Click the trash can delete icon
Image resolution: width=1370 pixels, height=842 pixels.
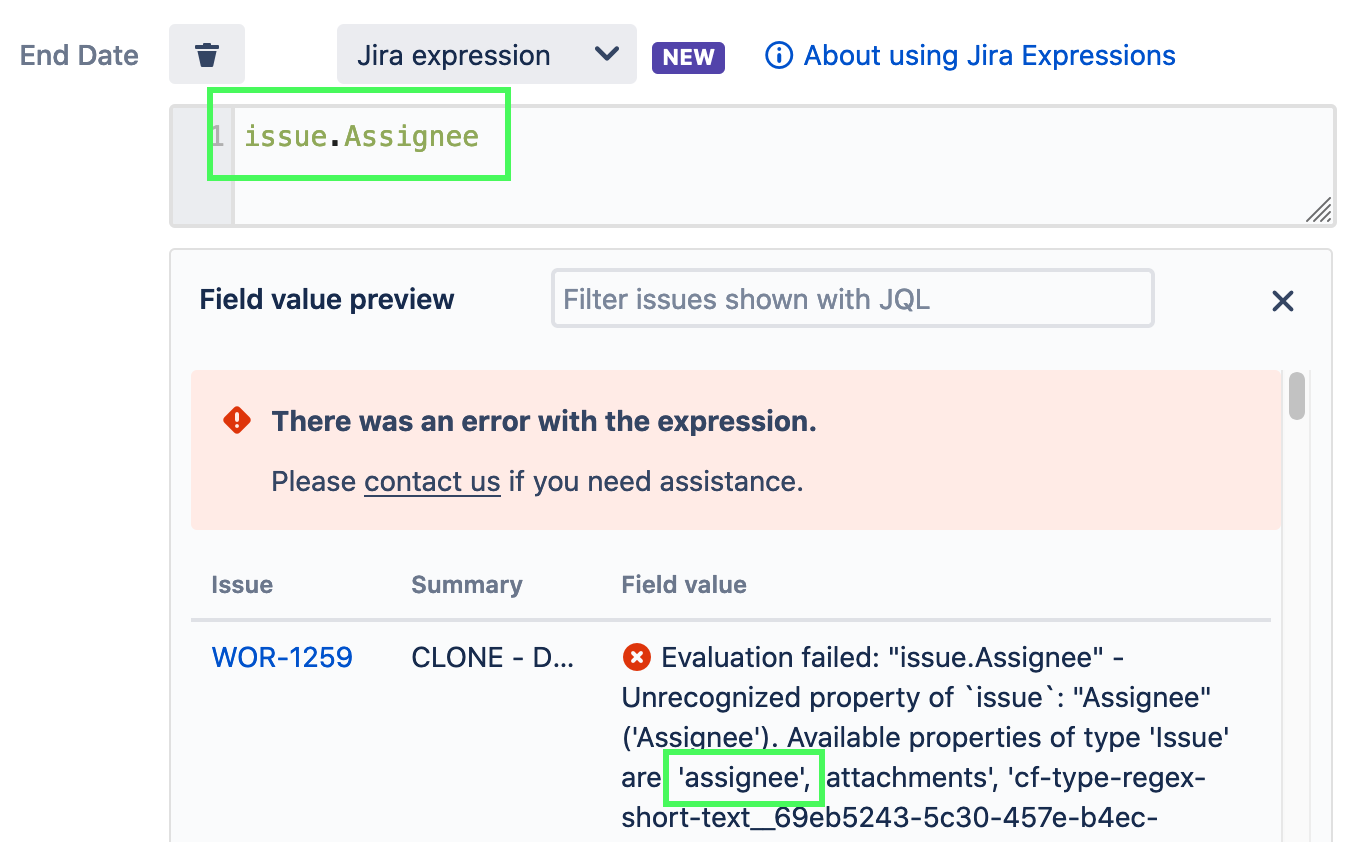pyautogui.click(x=207, y=55)
